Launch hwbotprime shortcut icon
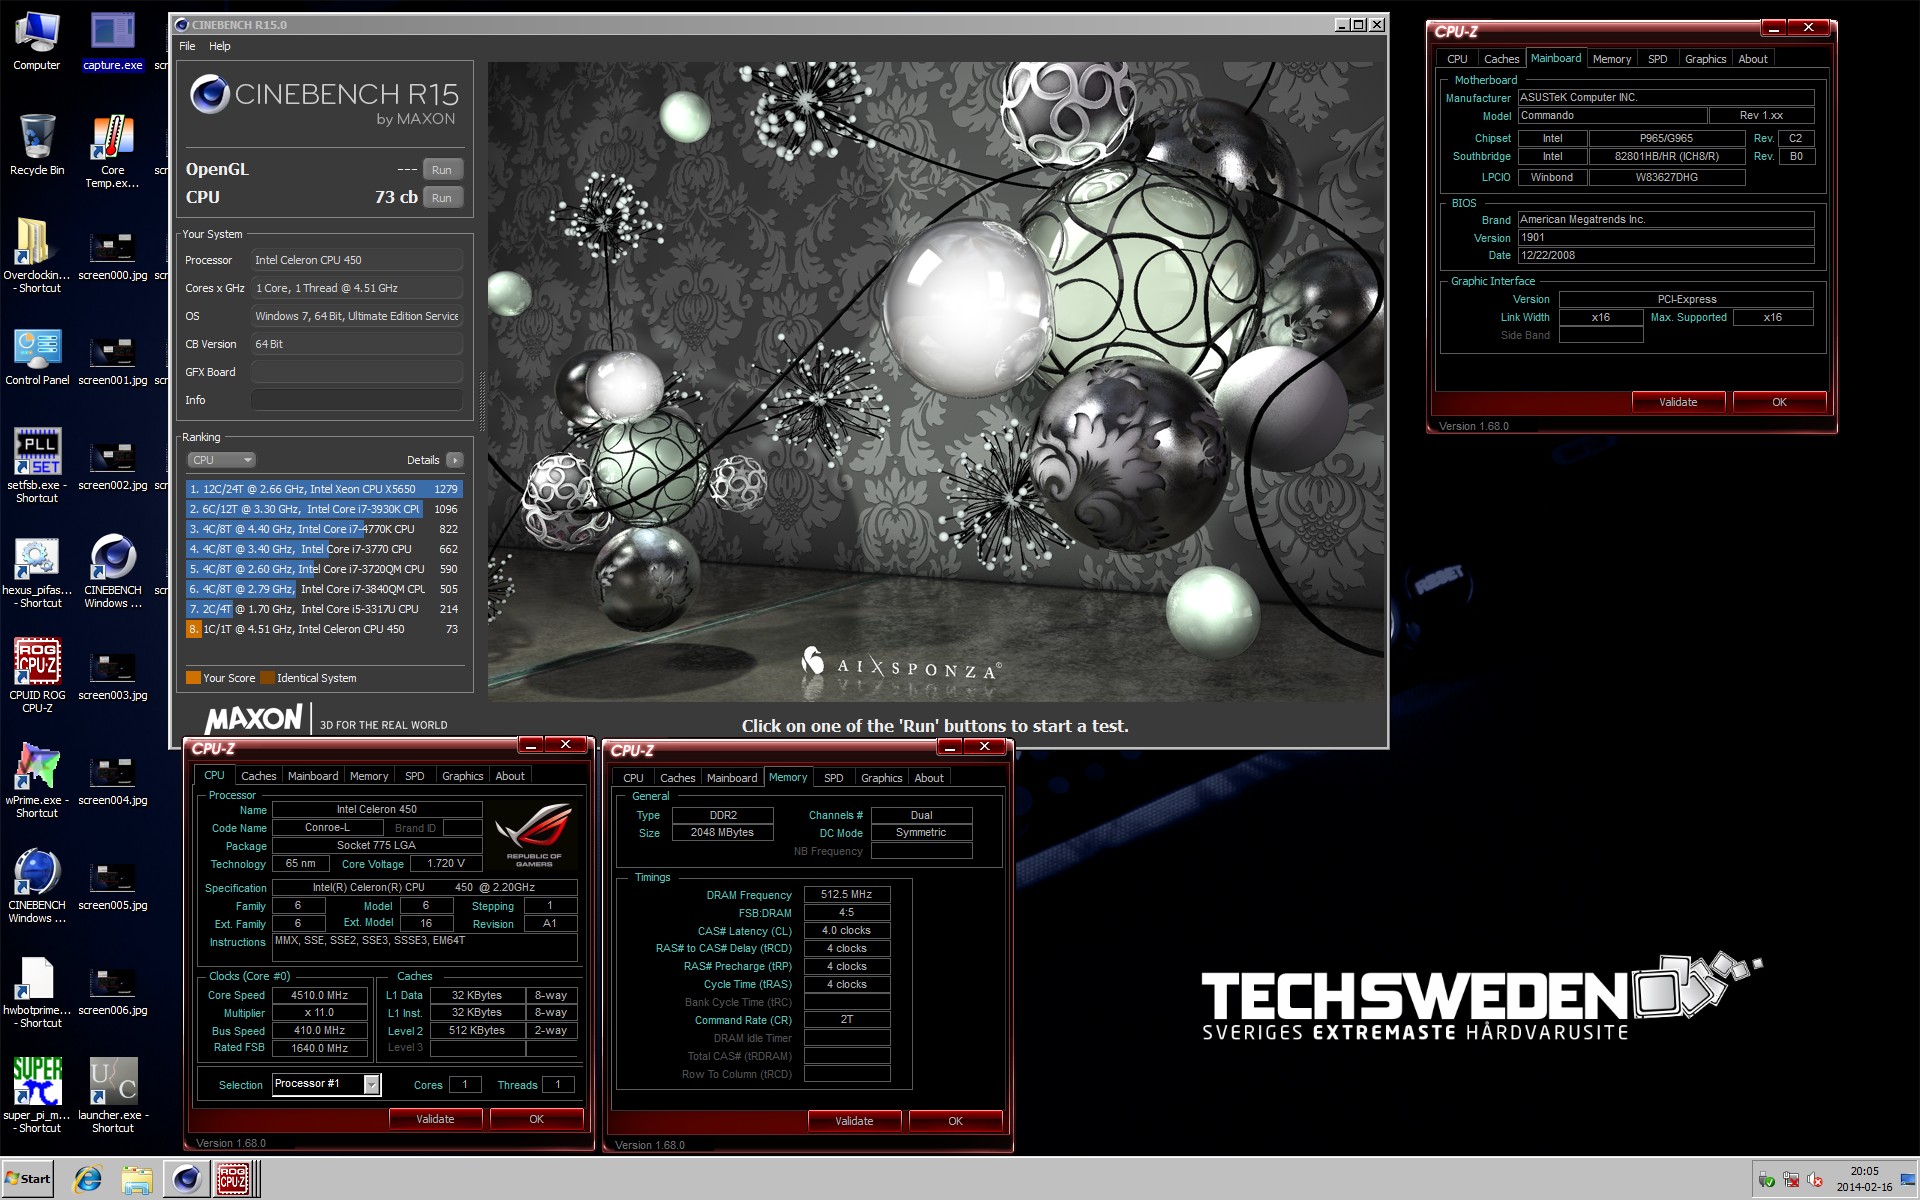 coord(37,993)
